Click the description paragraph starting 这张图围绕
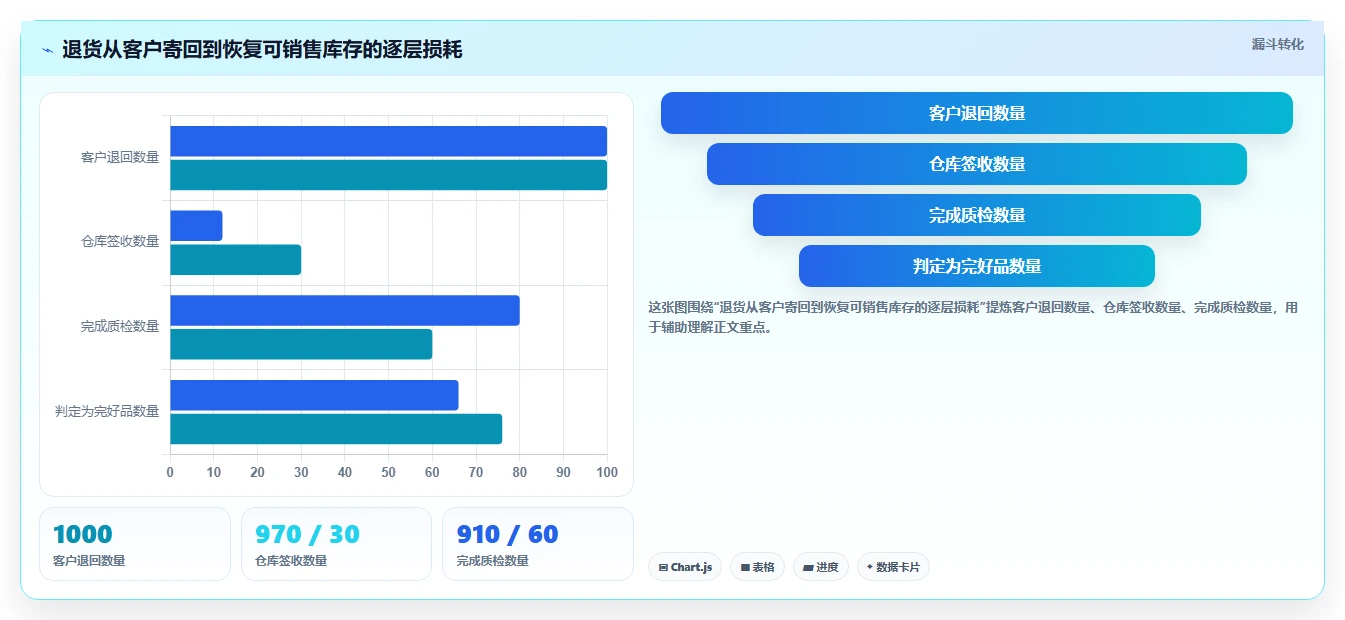The height and width of the screenshot is (620, 1345). (973, 317)
